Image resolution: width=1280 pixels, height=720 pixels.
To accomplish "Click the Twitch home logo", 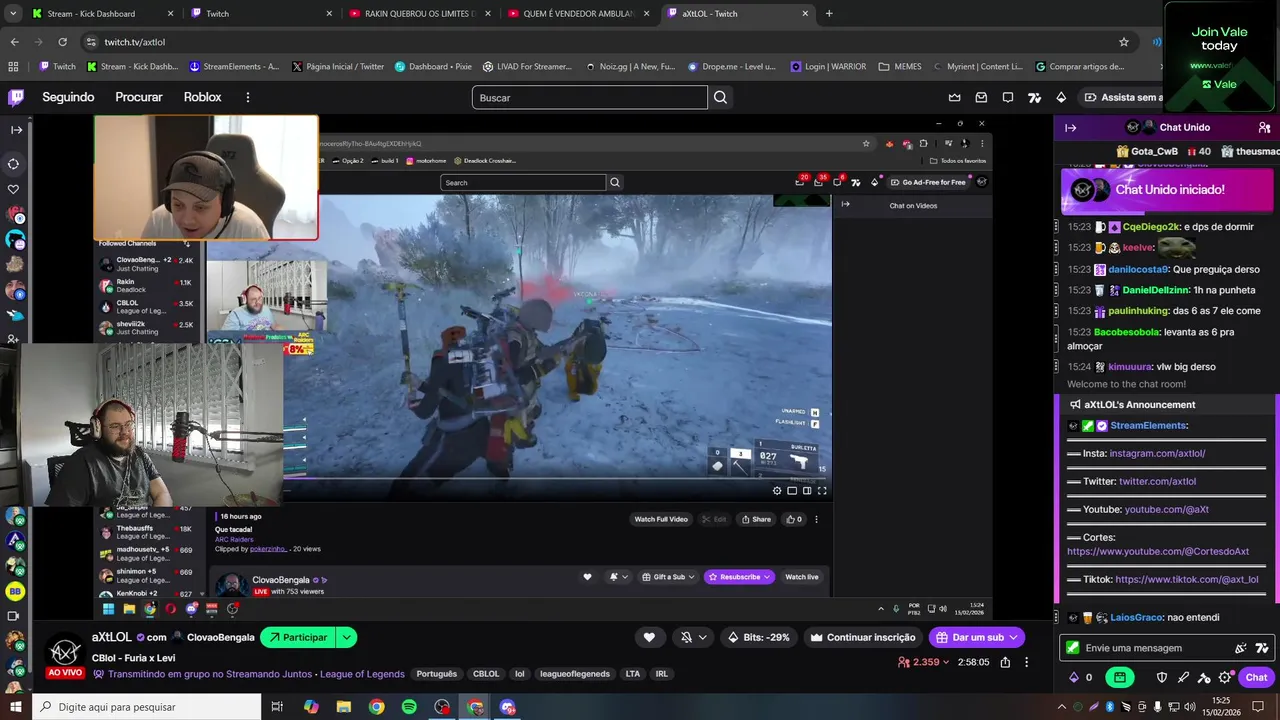I will (16, 97).
